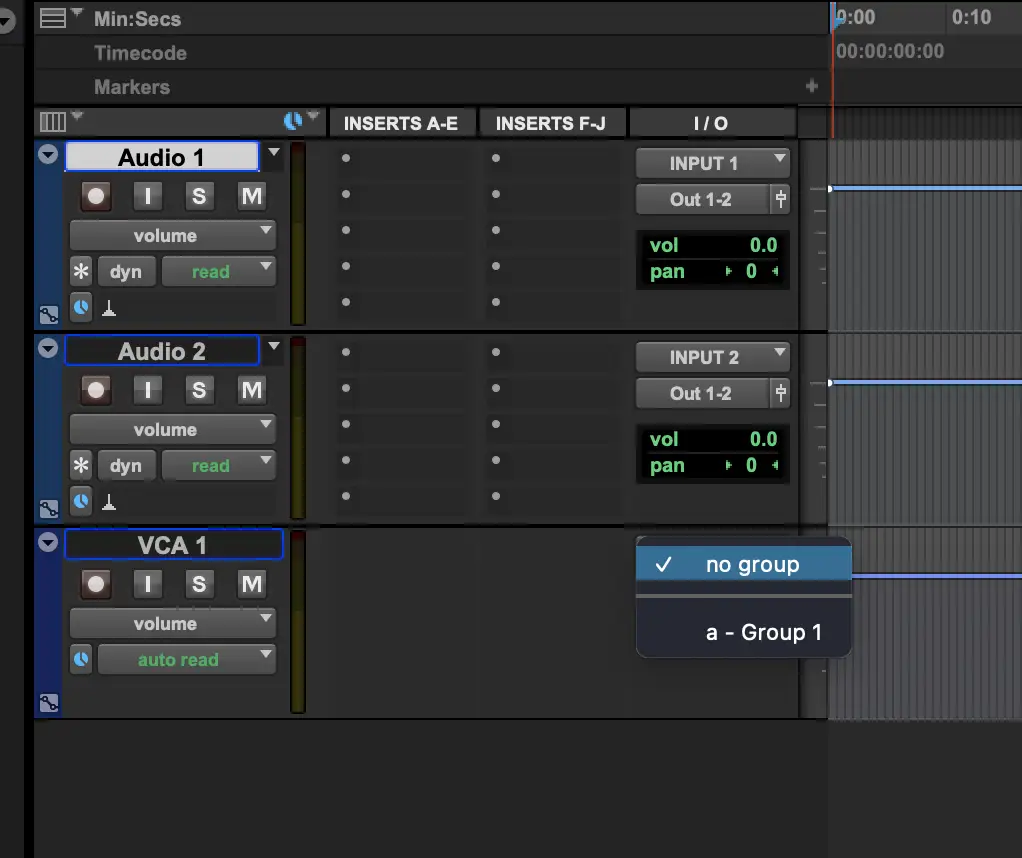Choose 'no group' in the popup menu
This screenshot has width=1022, height=858.
coord(751,565)
